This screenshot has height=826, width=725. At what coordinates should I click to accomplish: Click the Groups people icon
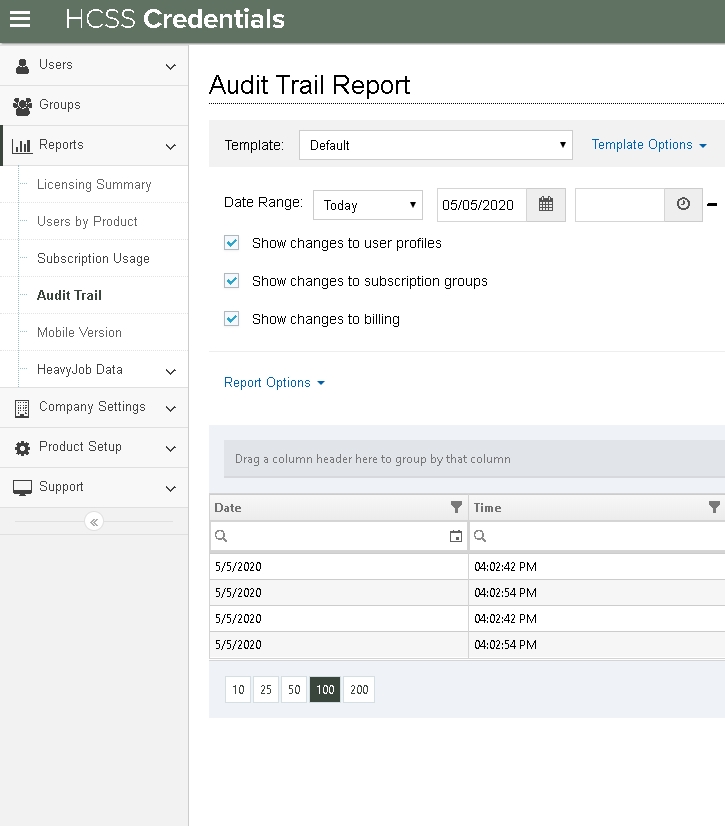click(22, 106)
